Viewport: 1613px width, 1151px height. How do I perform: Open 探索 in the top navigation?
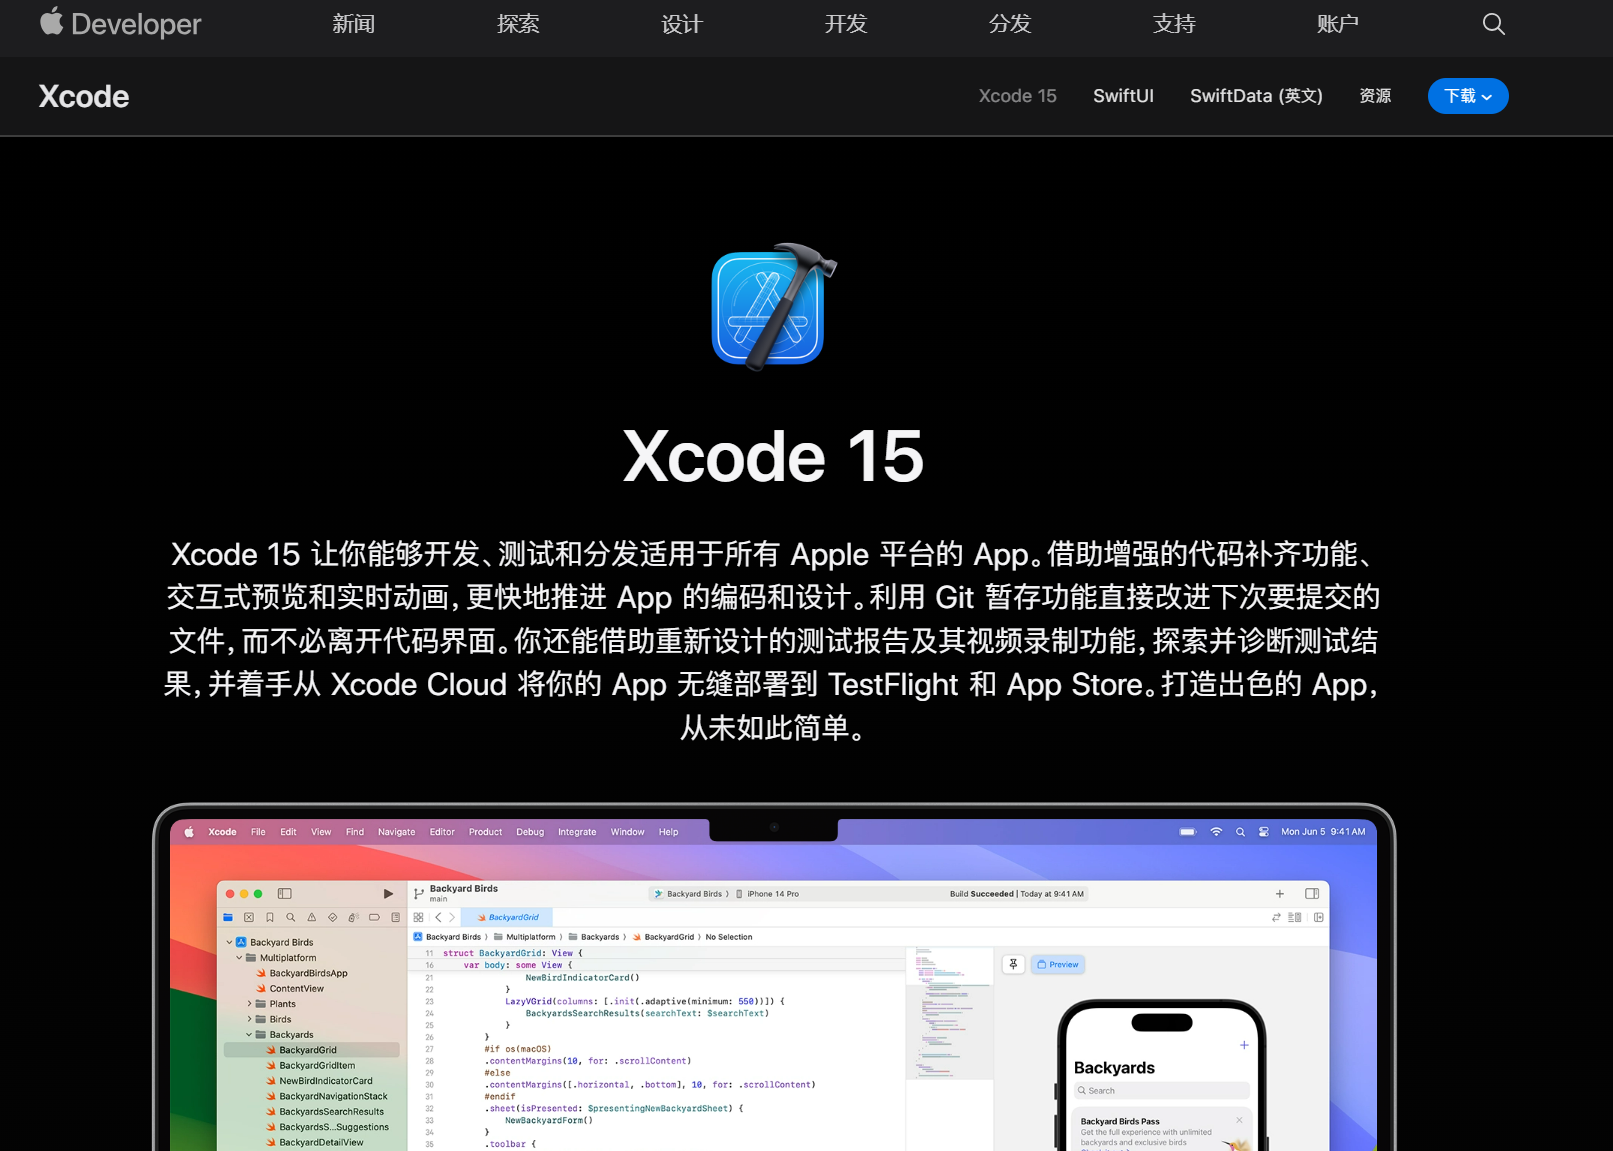(x=518, y=24)
